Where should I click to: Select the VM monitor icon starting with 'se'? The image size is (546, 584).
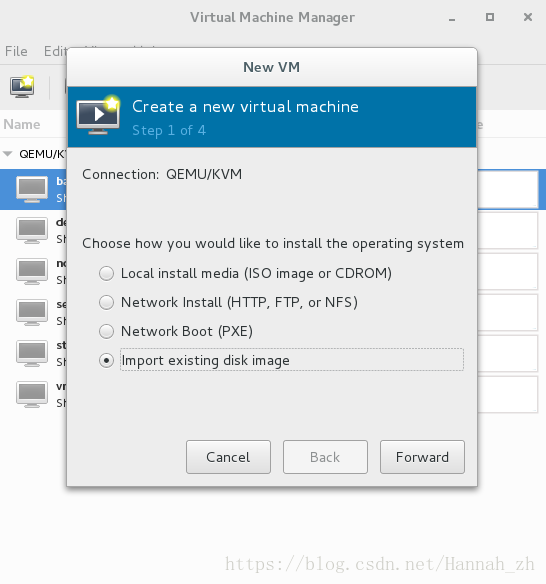click(32, 312)
